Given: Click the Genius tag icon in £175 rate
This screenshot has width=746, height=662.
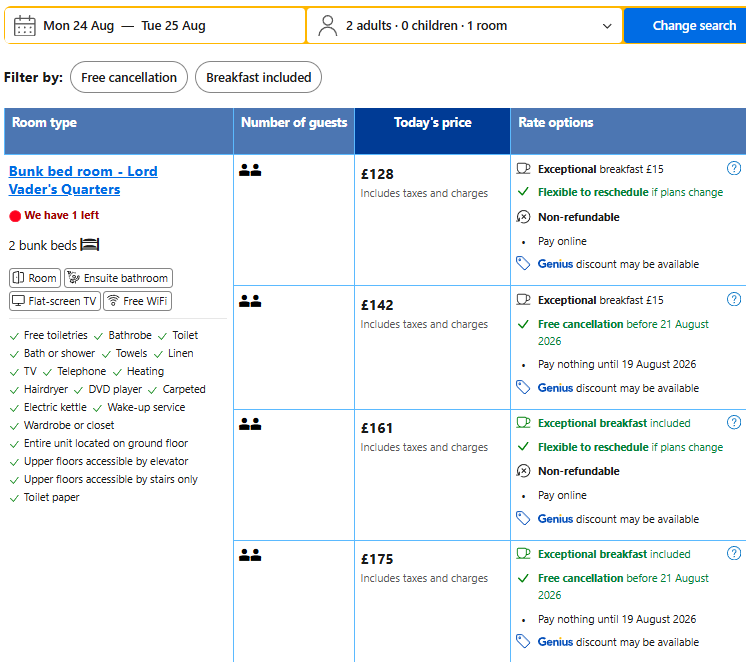Looking at the screenshot, I should click(x=523, y=641).
